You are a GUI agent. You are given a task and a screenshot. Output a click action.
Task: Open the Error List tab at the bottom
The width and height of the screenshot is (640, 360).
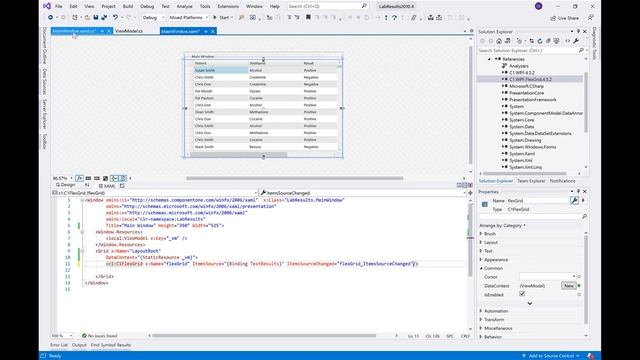click(59, 345)
